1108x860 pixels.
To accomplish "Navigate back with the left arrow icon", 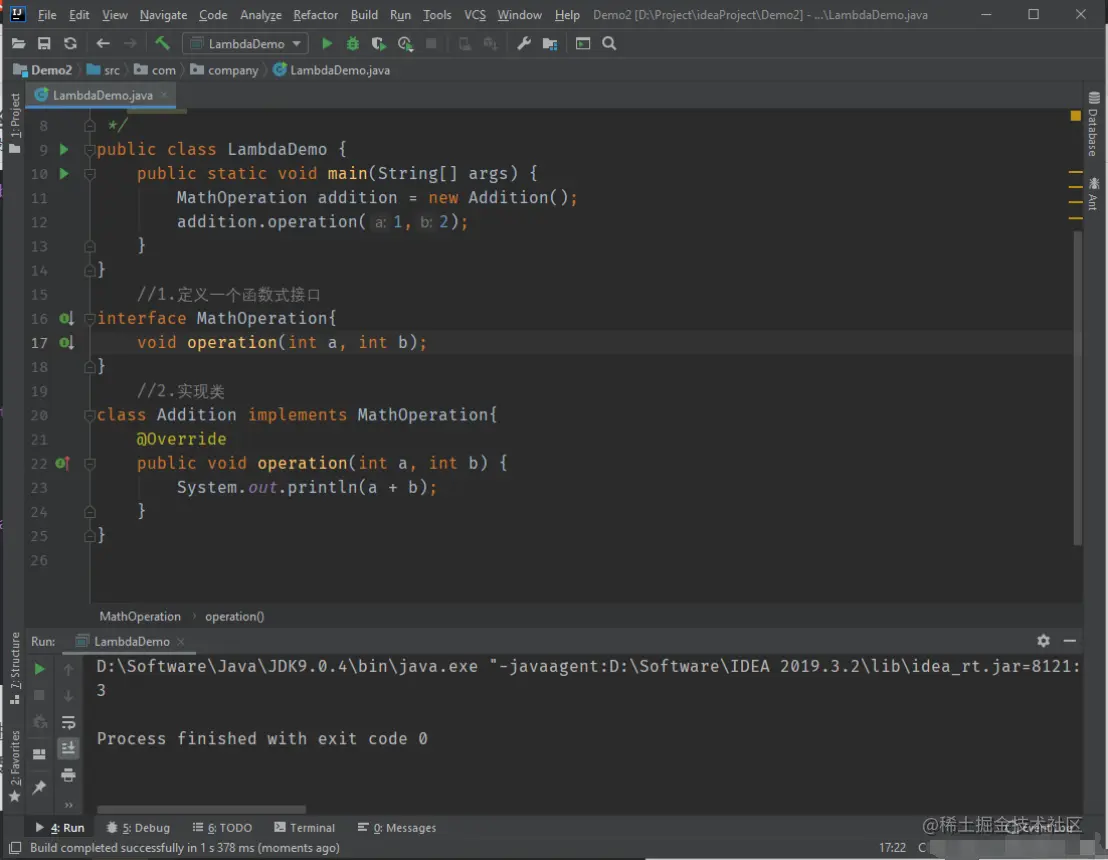I will pyautogui.click(x=103, y=44).
